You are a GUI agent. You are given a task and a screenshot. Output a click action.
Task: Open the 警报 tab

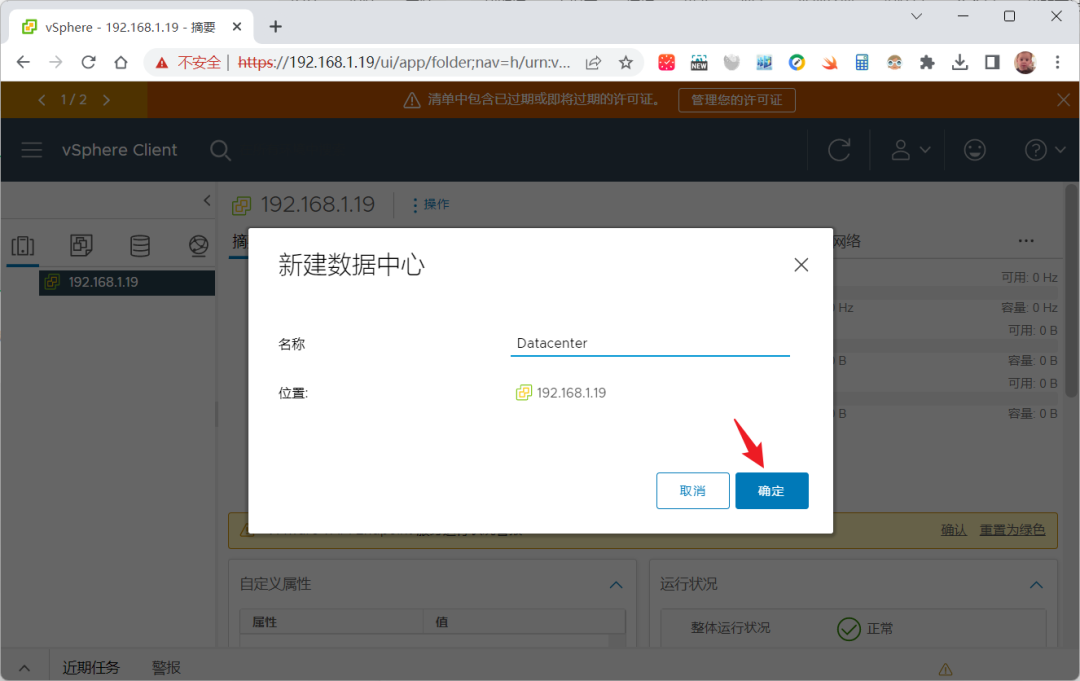coord(166,667)
